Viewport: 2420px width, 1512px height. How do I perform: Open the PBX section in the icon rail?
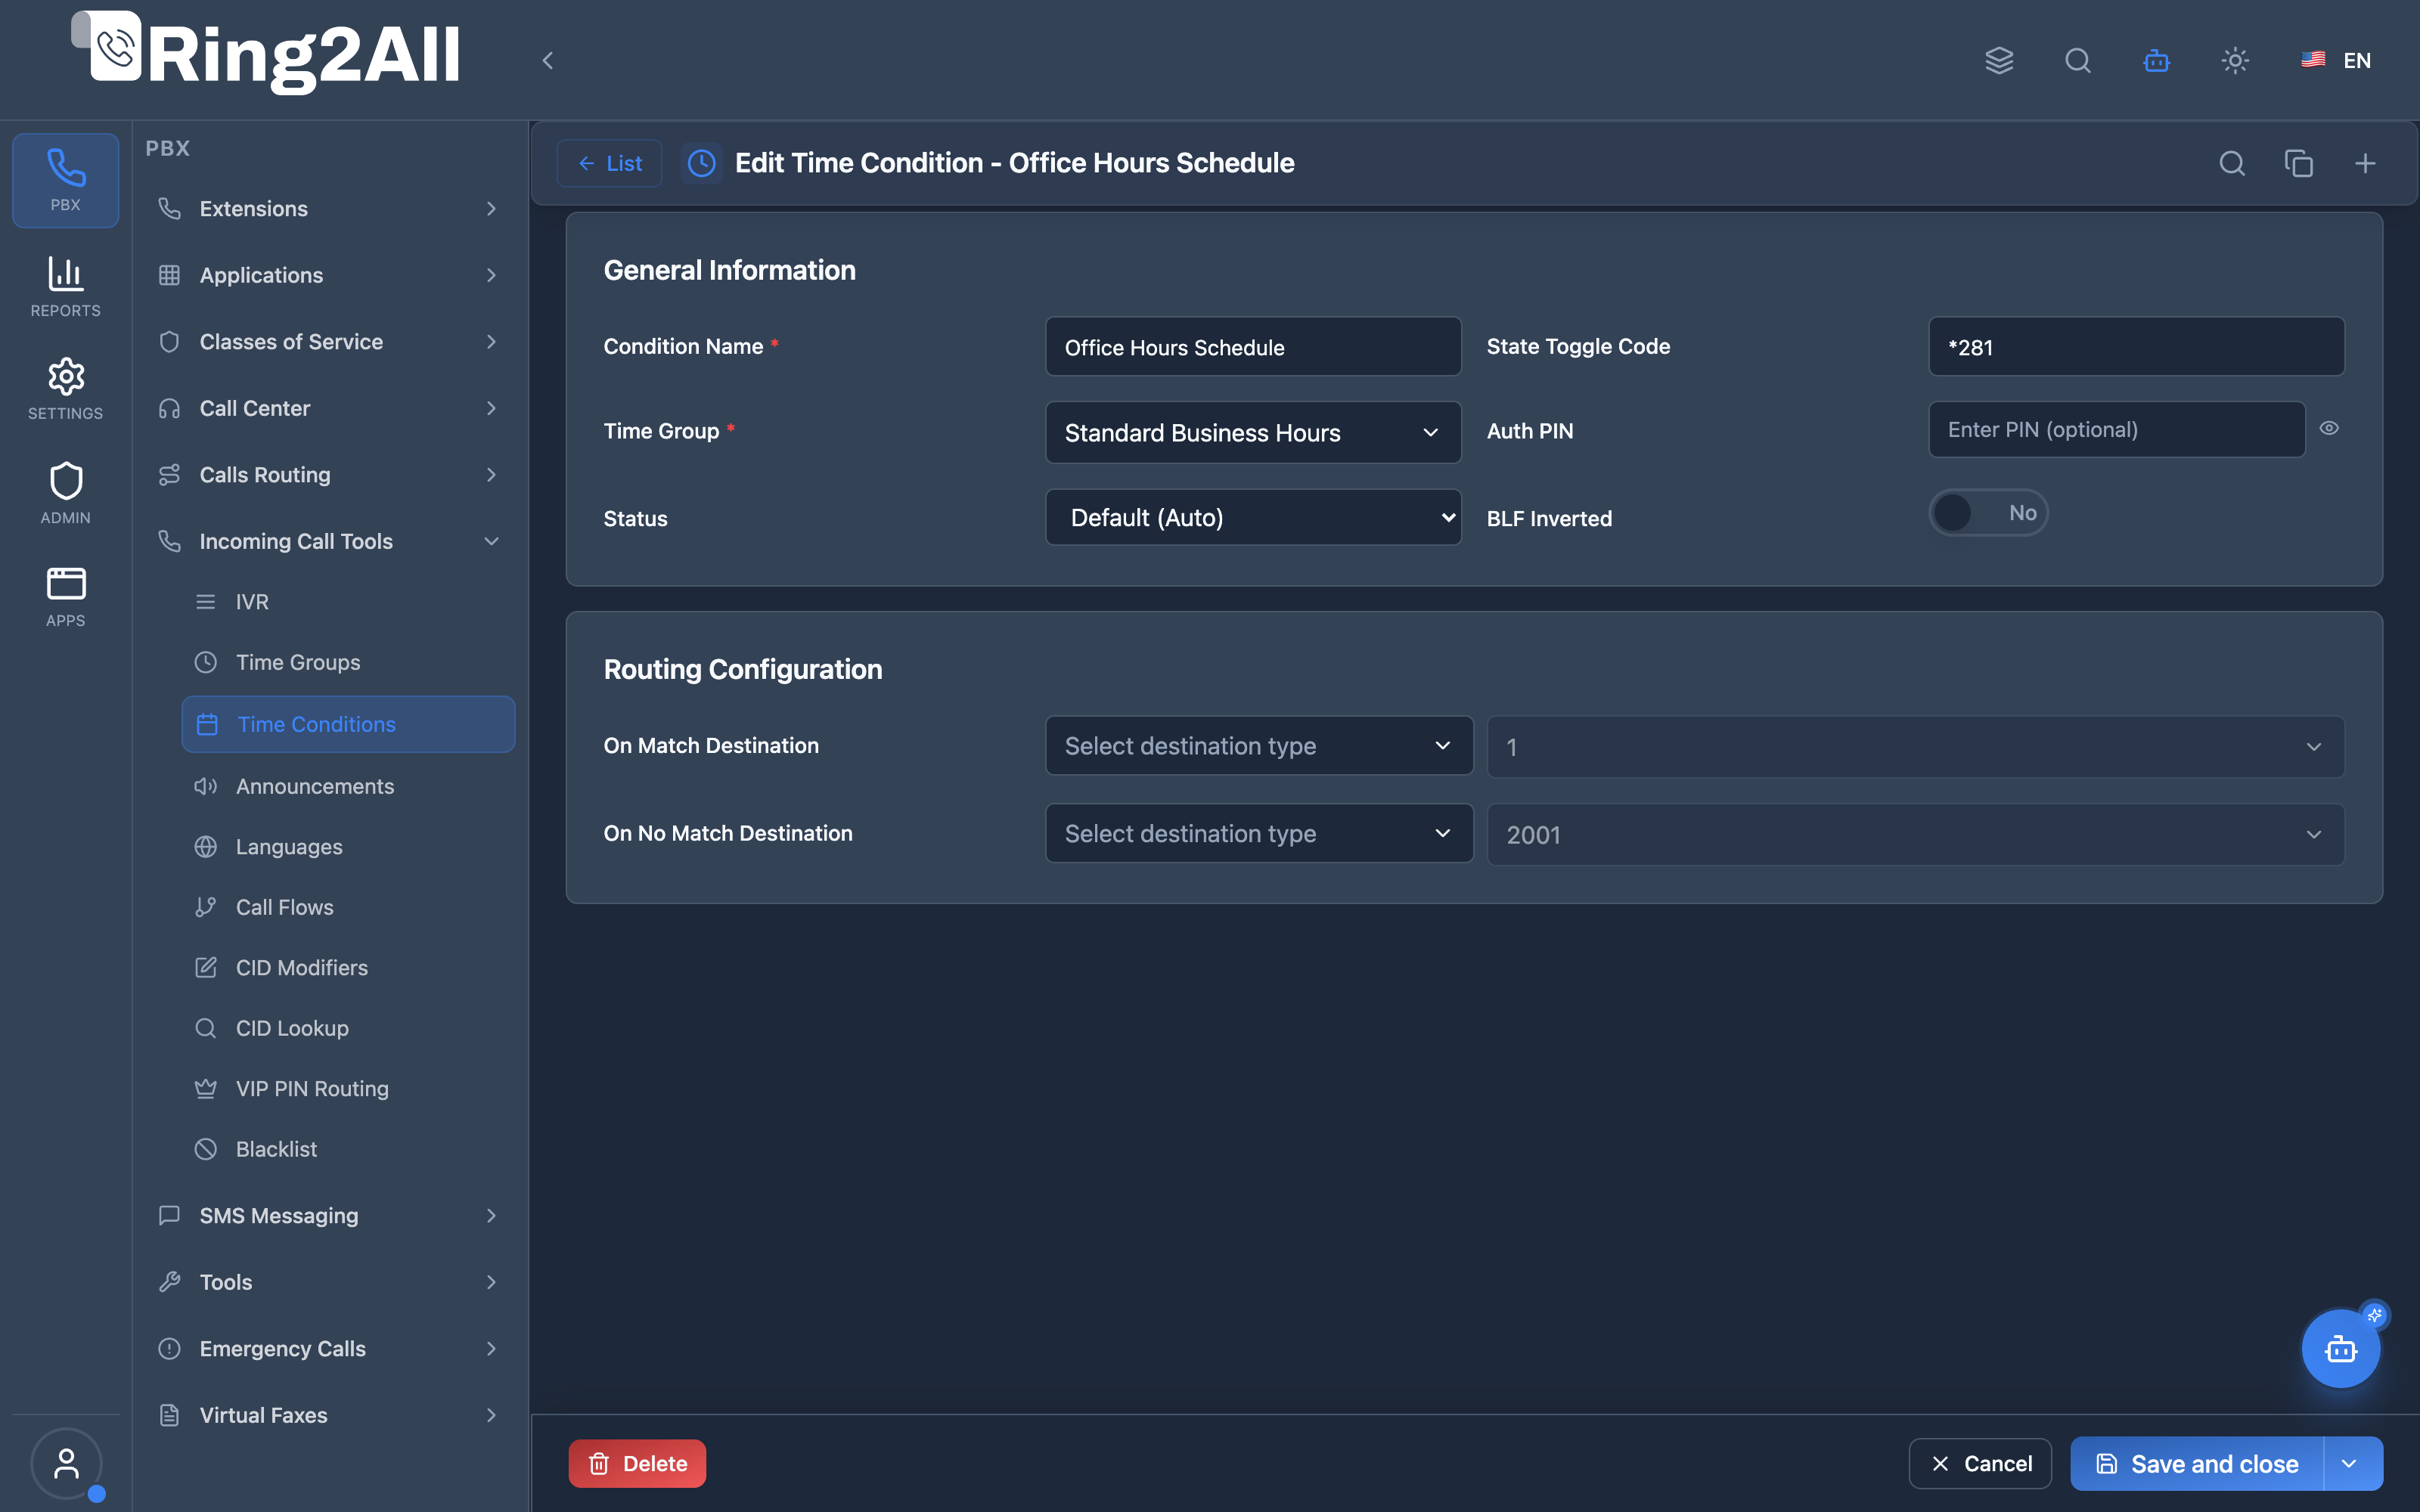click(65, 180)
